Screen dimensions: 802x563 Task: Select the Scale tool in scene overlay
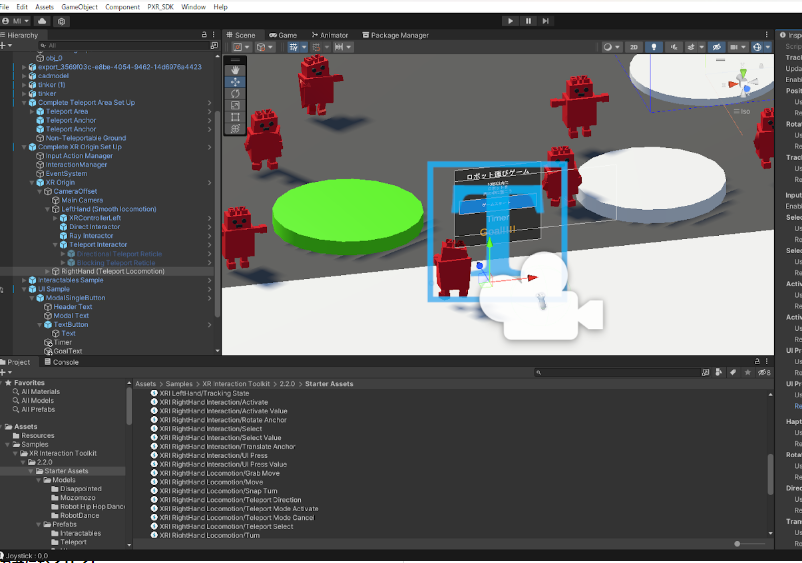235,105
